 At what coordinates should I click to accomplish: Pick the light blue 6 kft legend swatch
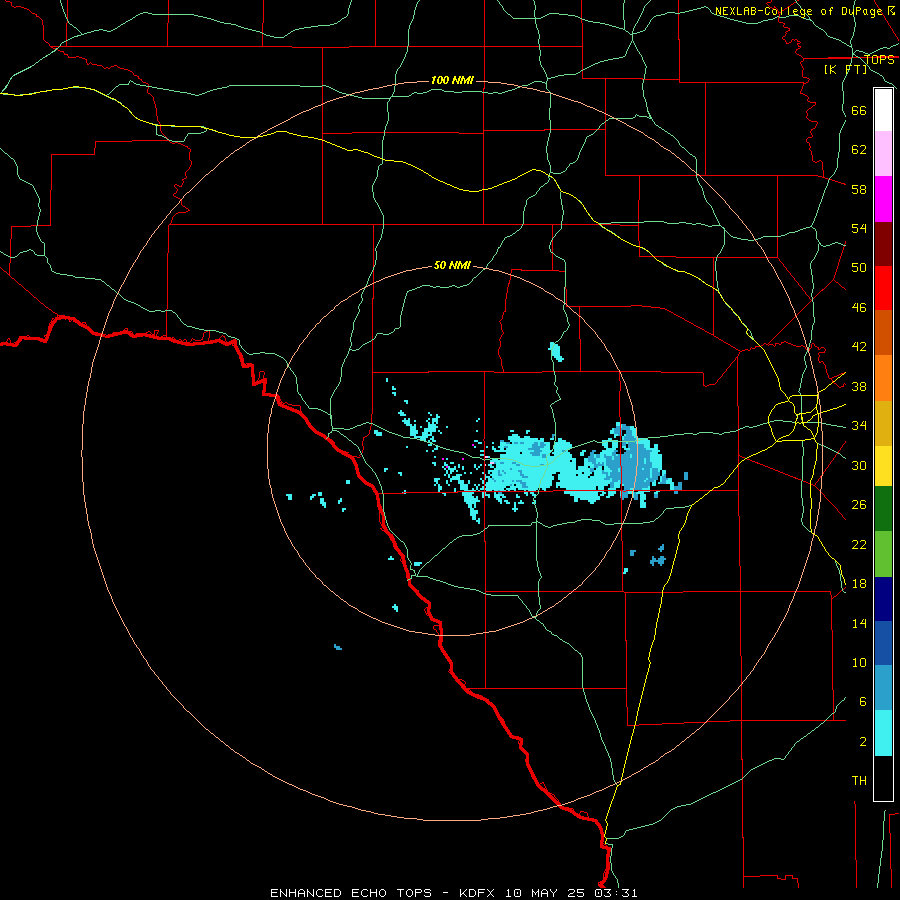coord(883,688)
